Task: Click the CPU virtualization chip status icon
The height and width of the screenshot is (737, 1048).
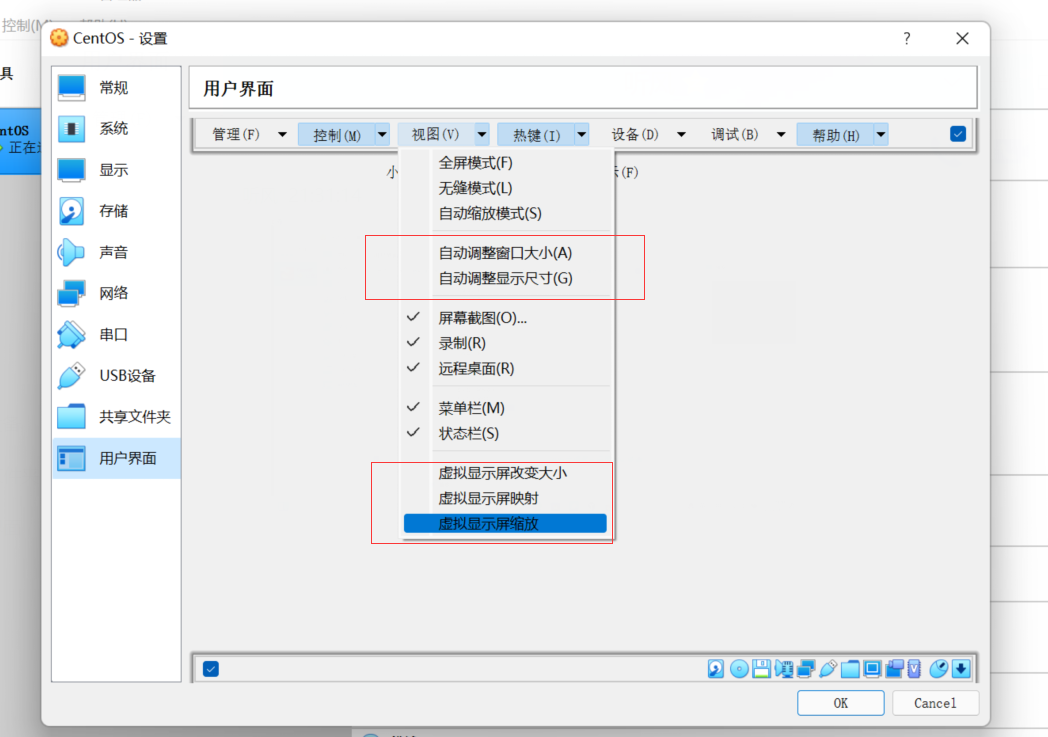Action: pos(914,669)
